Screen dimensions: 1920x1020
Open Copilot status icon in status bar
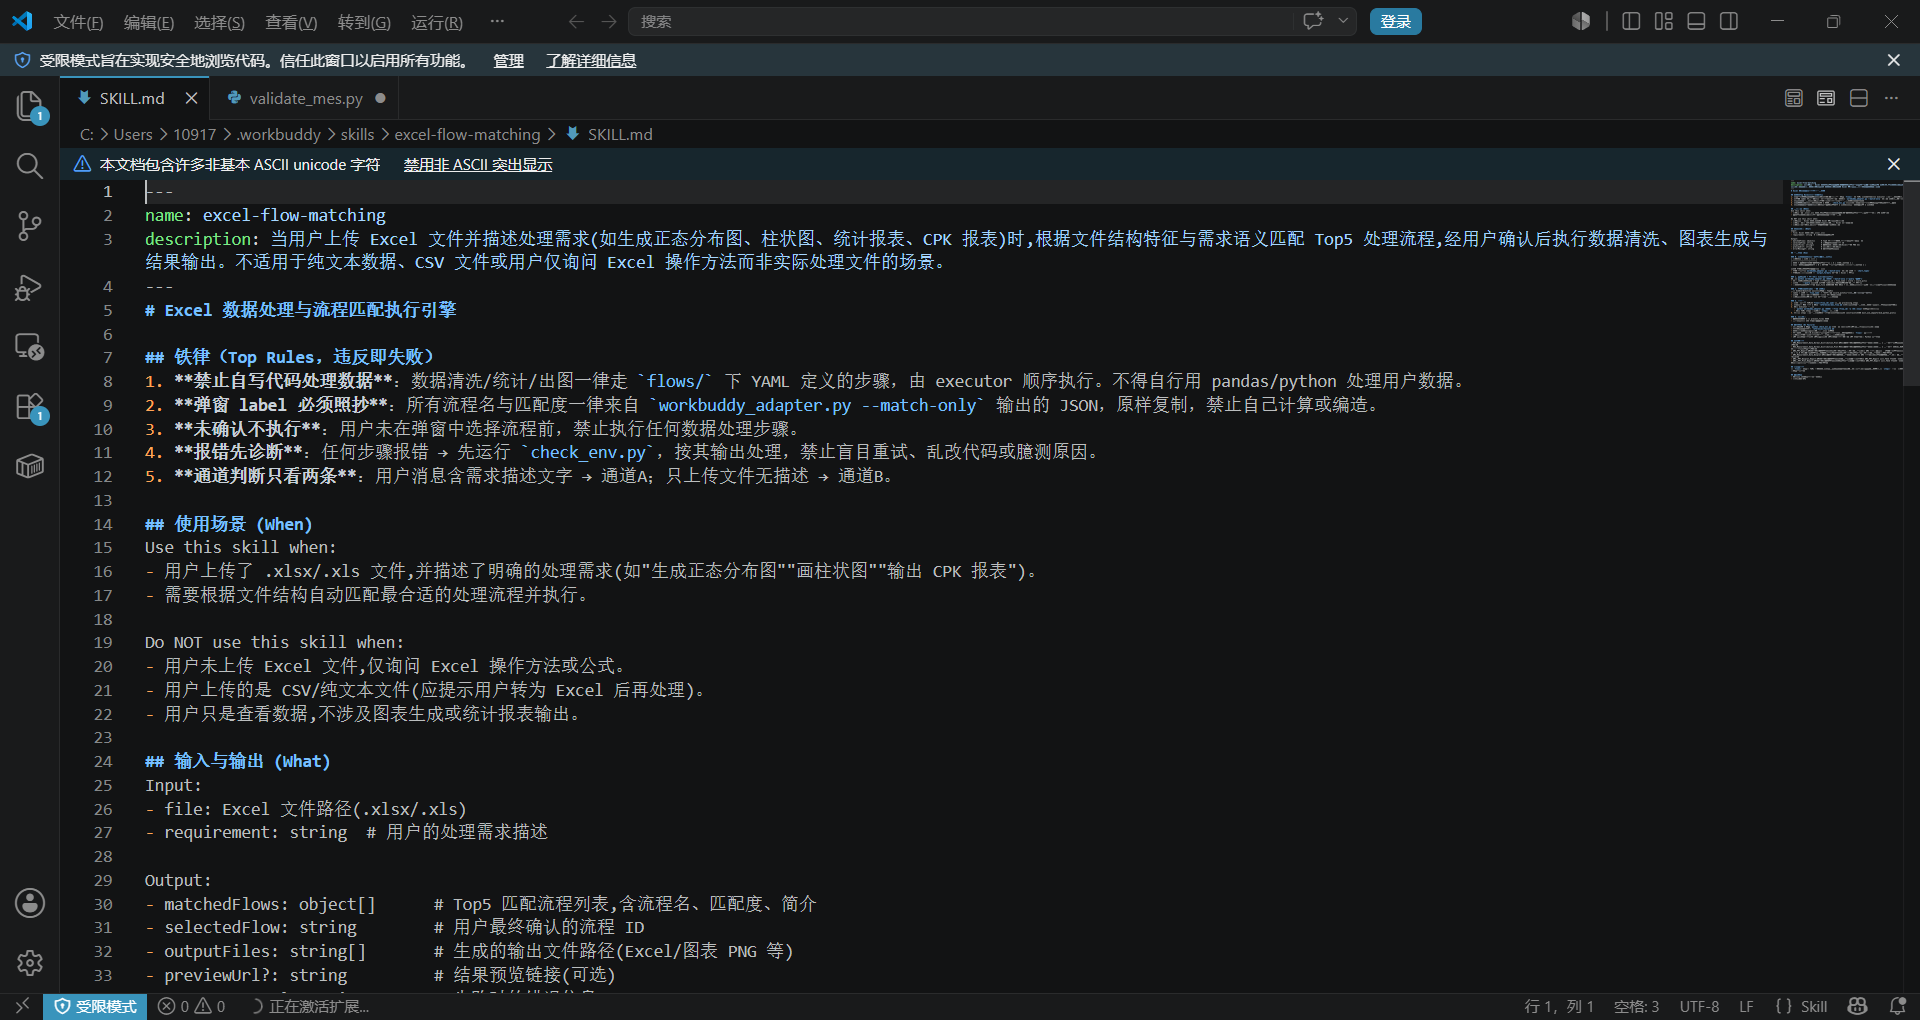(x=1858, y=1006)
